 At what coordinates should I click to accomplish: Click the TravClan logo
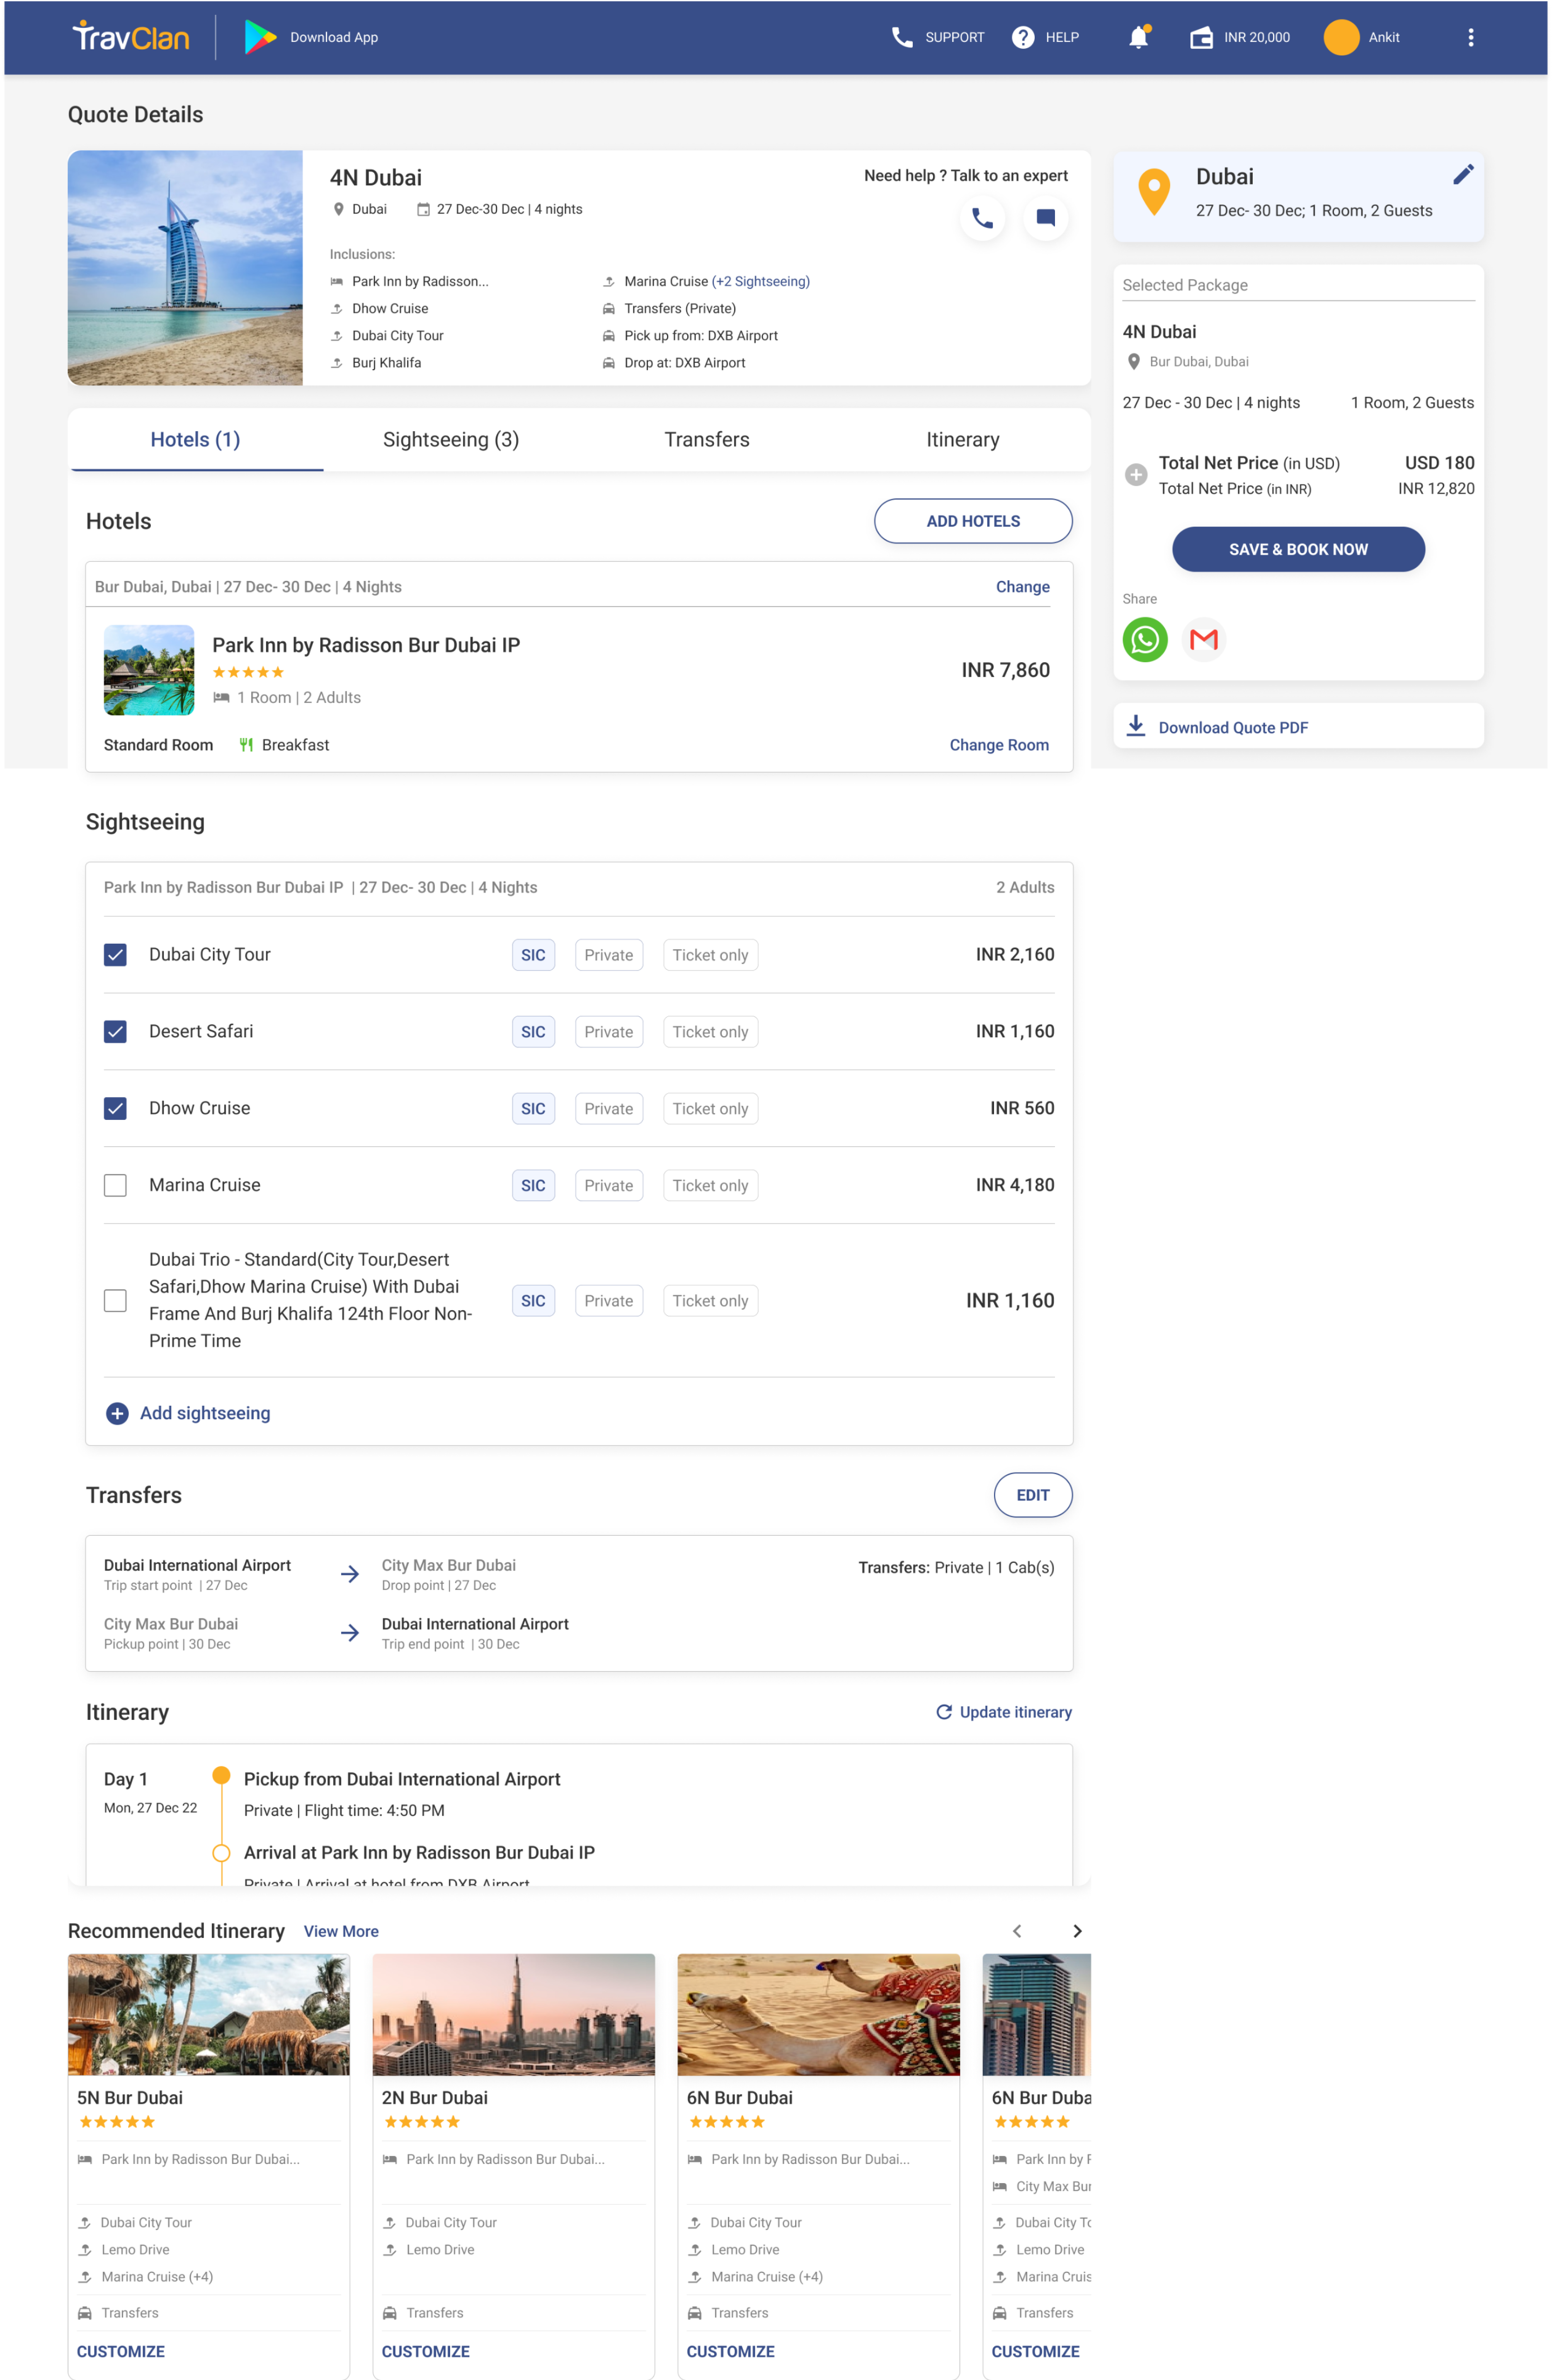point(131,37)
